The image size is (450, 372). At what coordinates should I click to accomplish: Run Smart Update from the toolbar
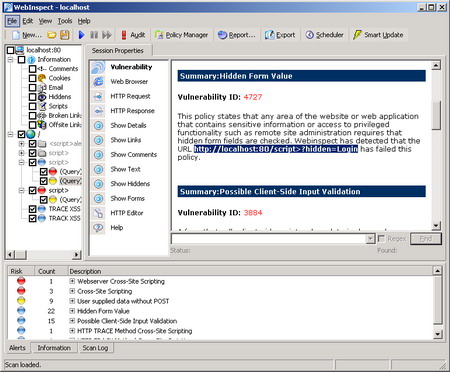(x=378, y=35)
